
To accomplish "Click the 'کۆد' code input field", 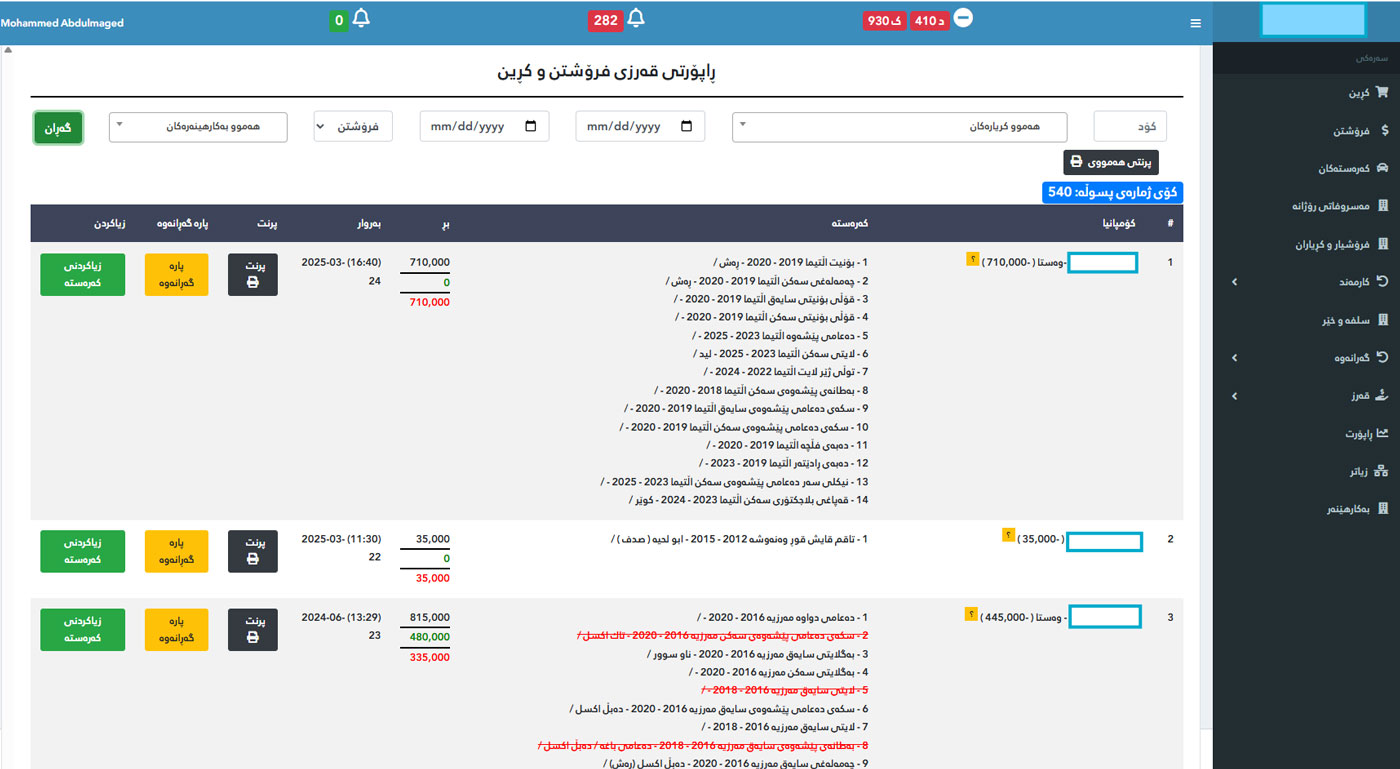I will (1130, 127).
